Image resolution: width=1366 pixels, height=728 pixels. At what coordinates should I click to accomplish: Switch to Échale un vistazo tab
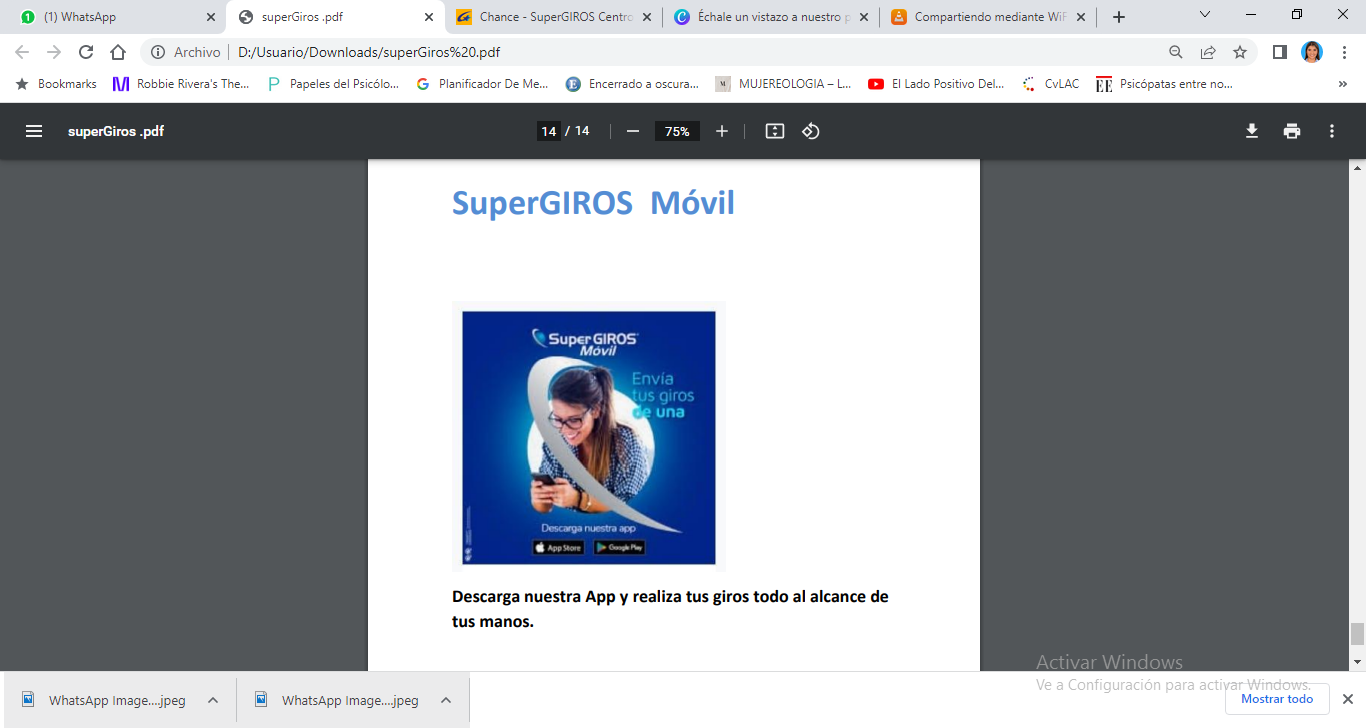771,17
